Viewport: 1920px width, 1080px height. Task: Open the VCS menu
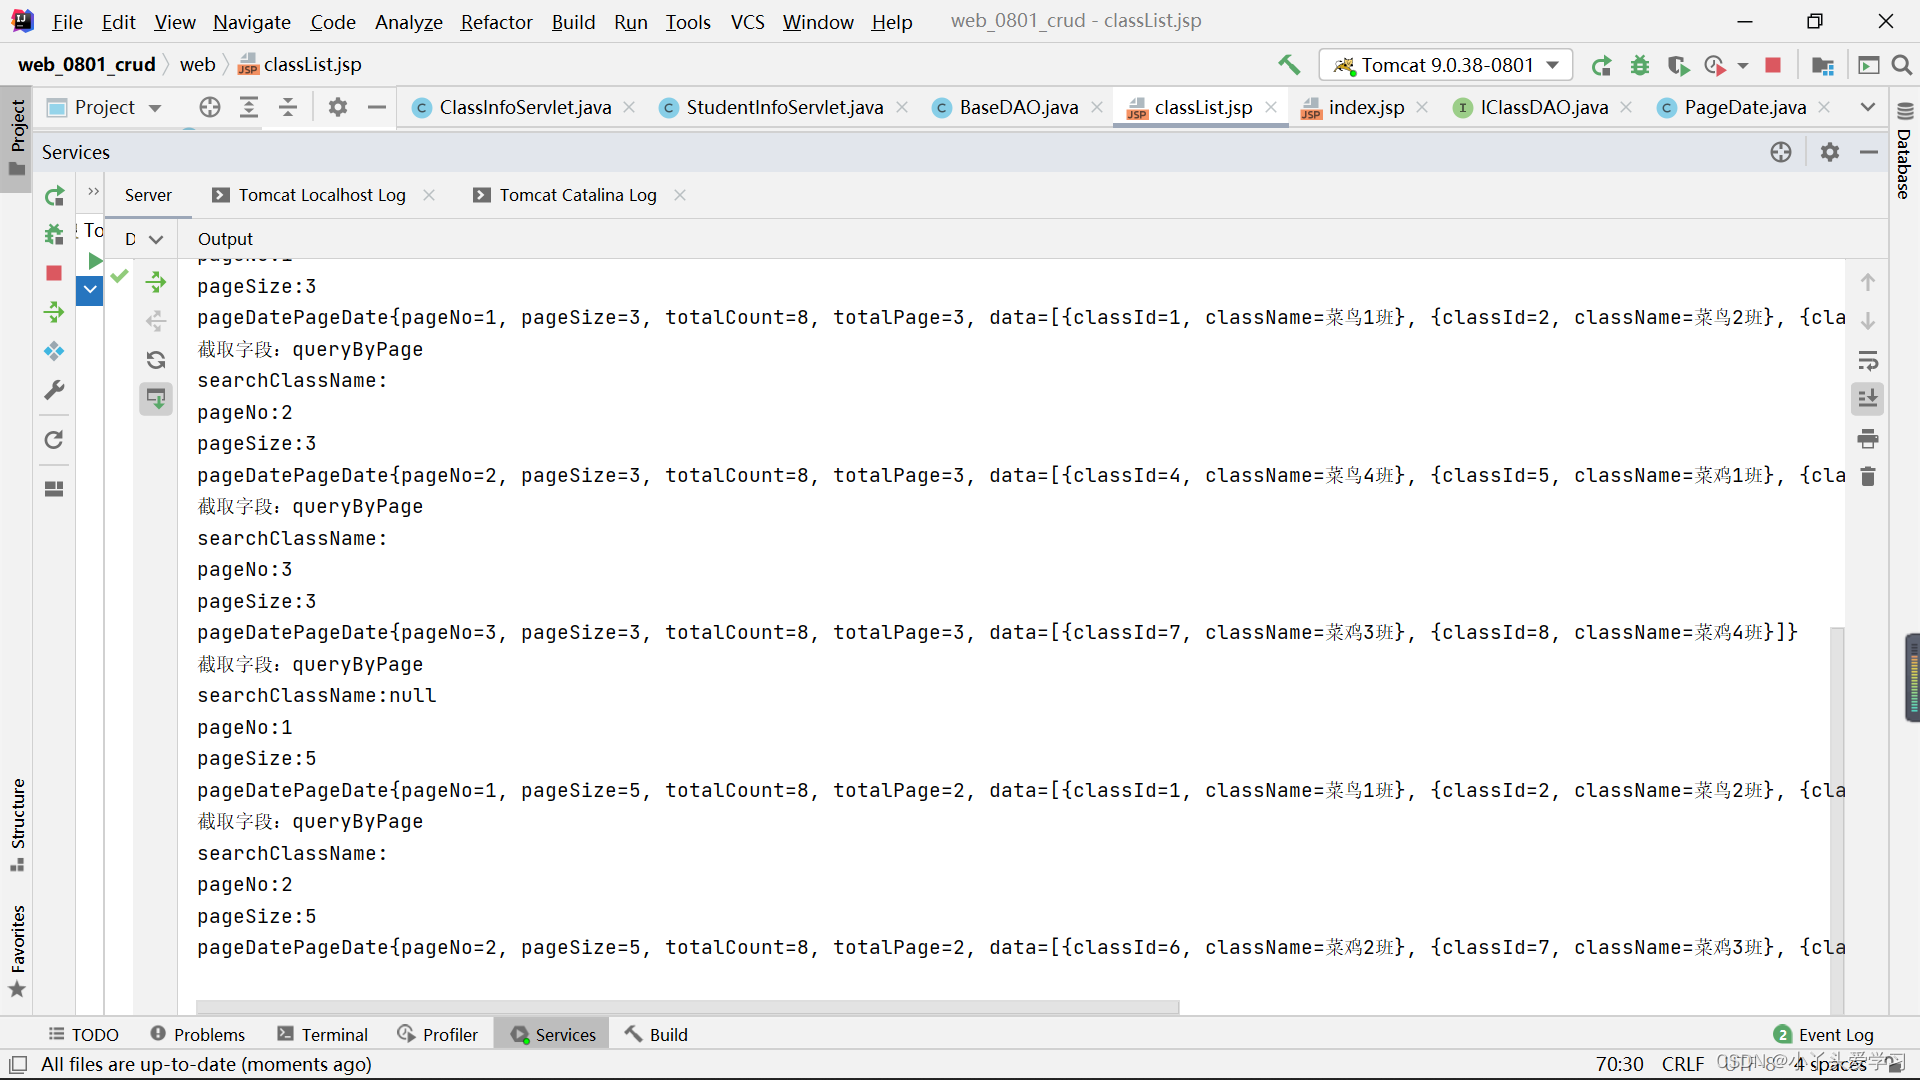click(747, 21)
